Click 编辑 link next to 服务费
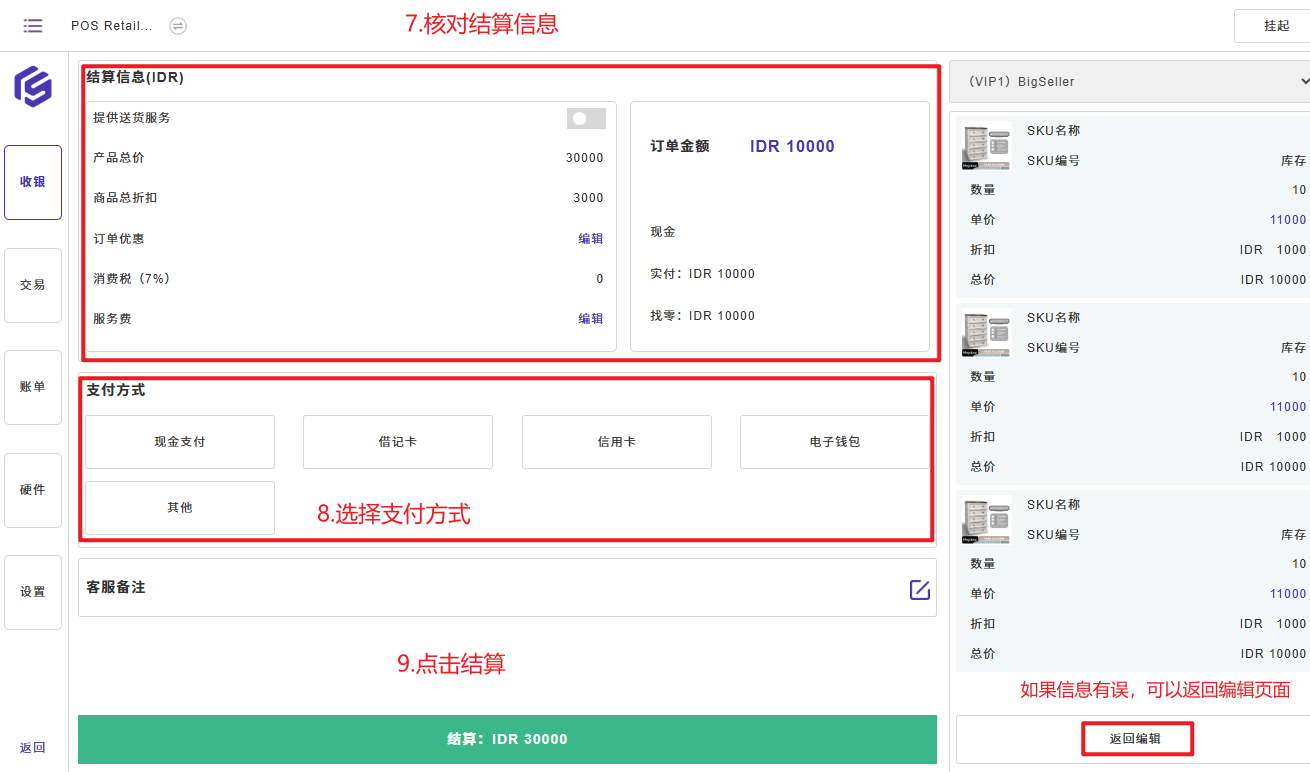1310x772 pixels. click(590, 319)
